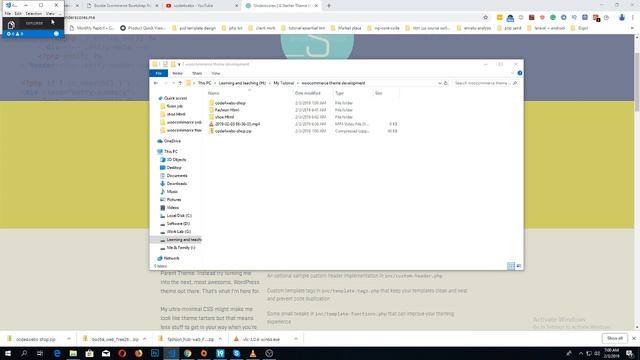Open View menu in VS Code window
The width and height of the screenshot is (640, 360).
[x=50, y=13]
